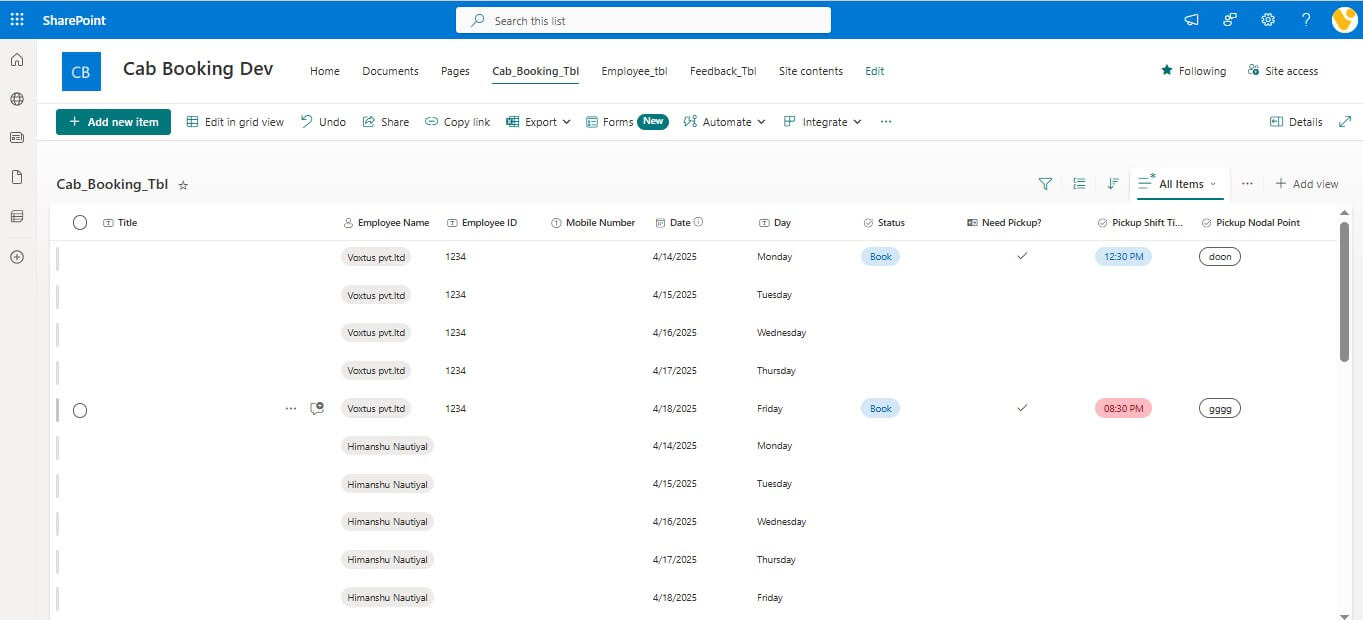Open the All Items view dropdown

pyautogui.click(x=1179, y=184)
